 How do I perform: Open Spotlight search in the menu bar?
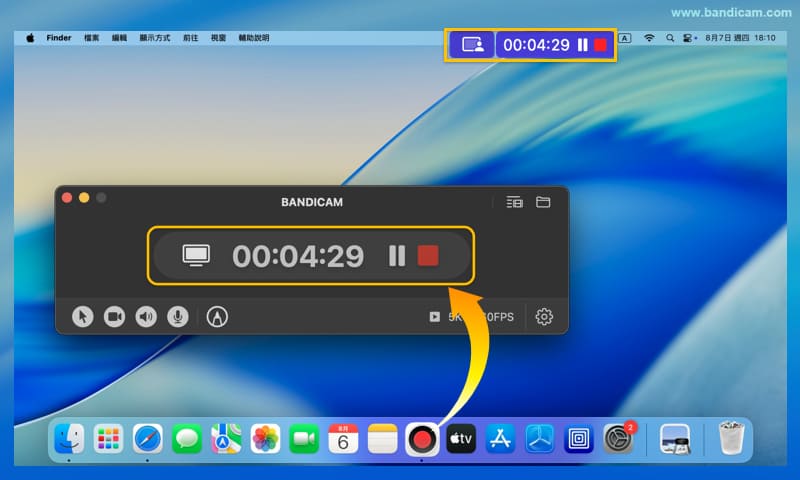click(670, 38)
